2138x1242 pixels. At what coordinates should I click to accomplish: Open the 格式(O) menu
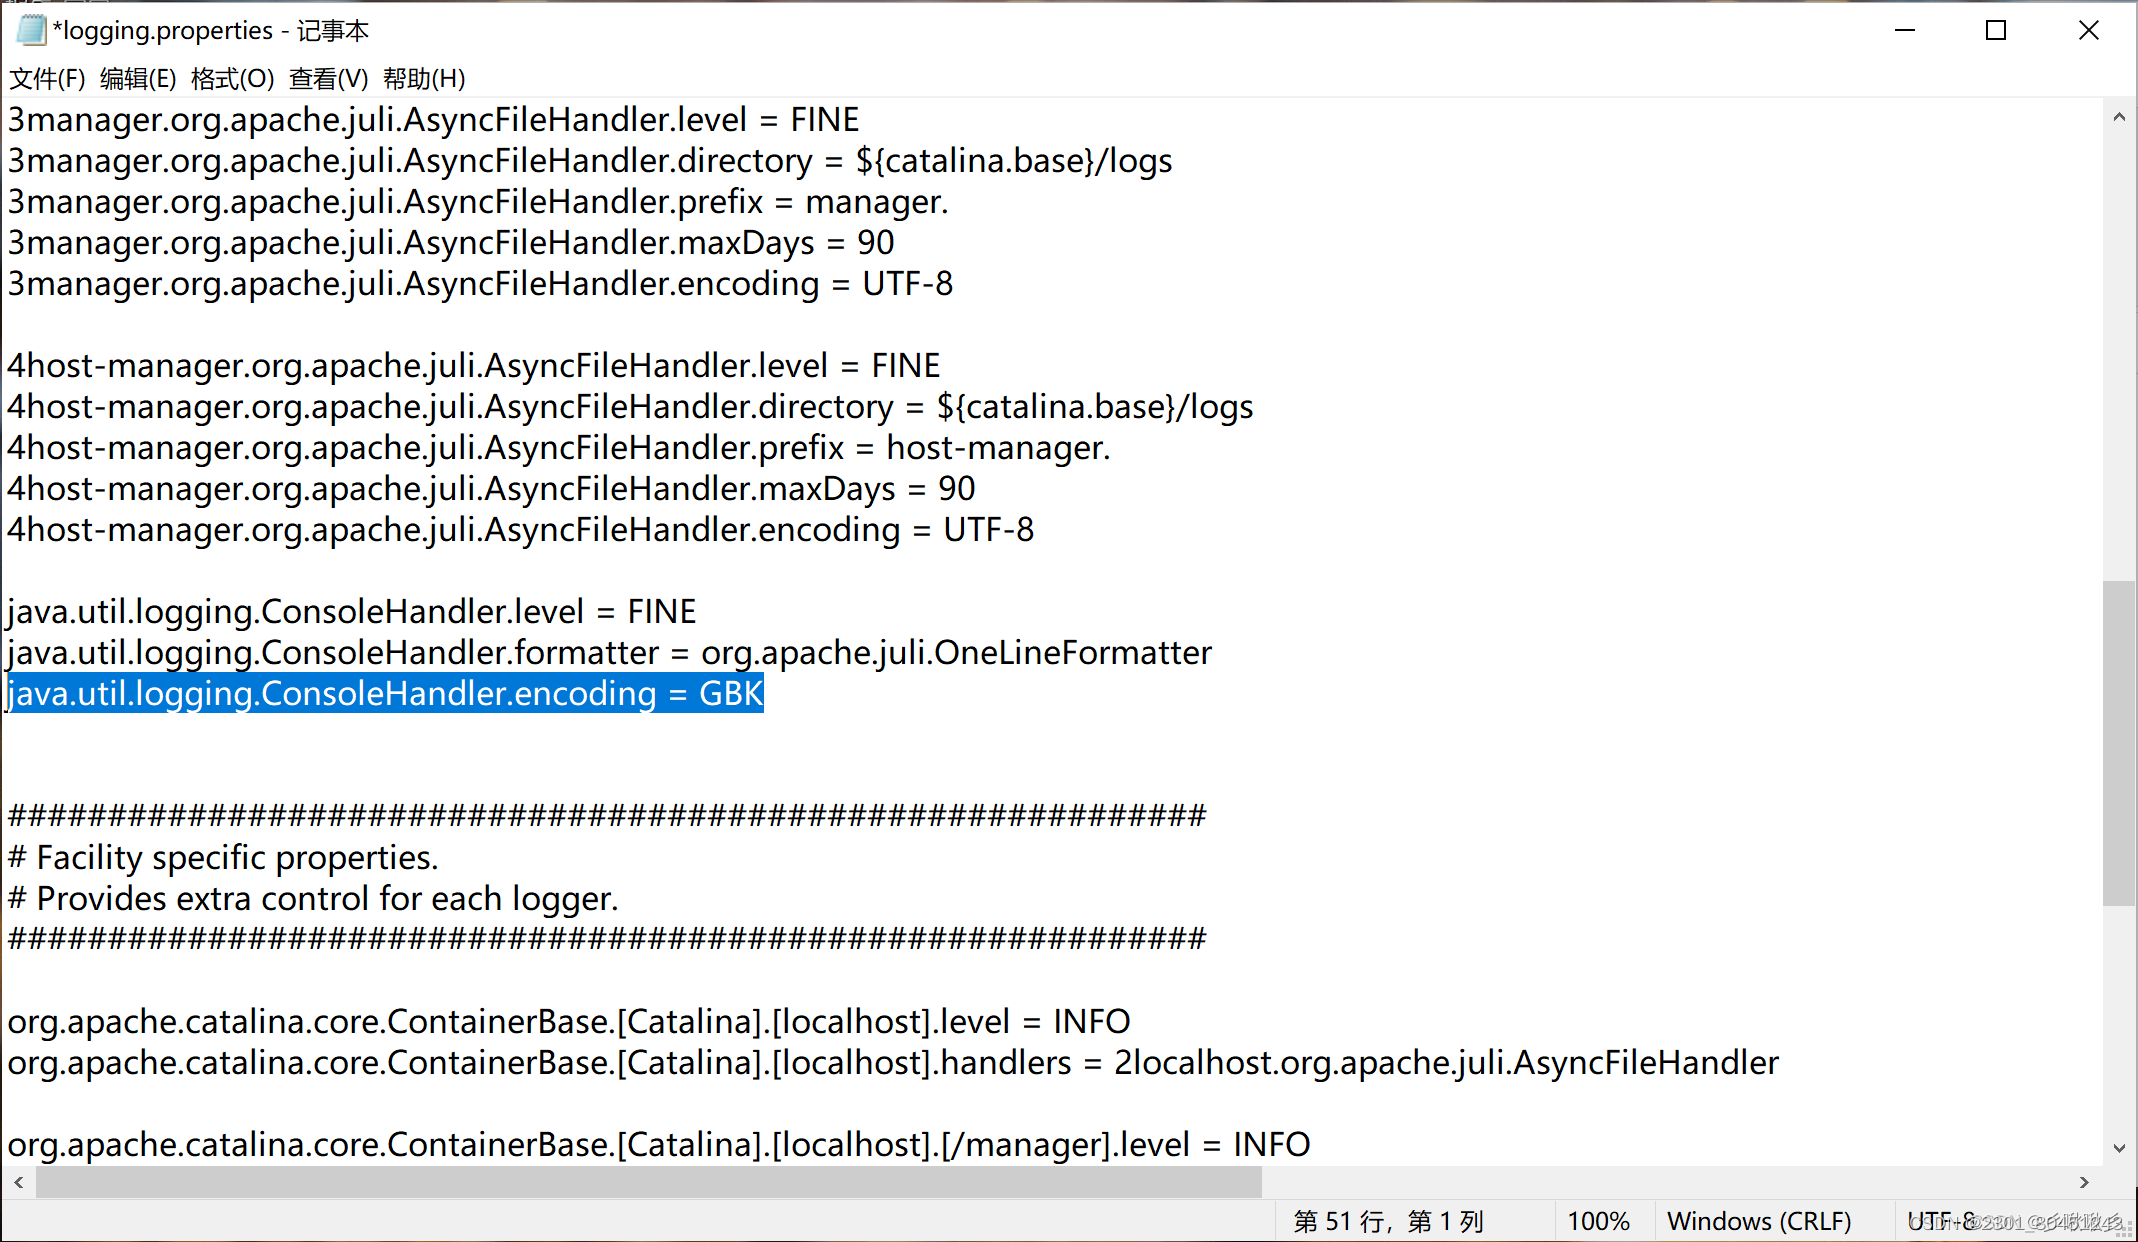[231, 78]
